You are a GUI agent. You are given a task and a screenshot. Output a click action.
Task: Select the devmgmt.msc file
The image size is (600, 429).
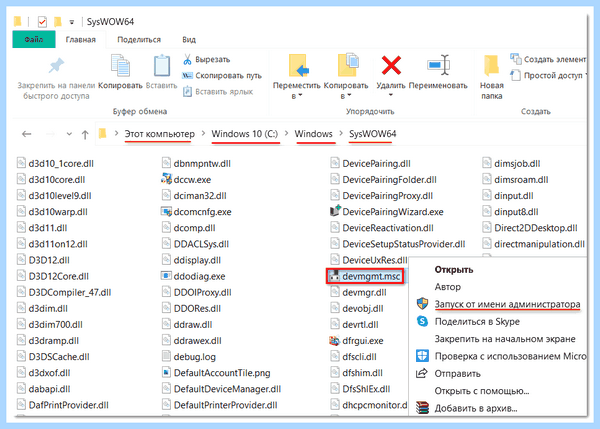365,276
